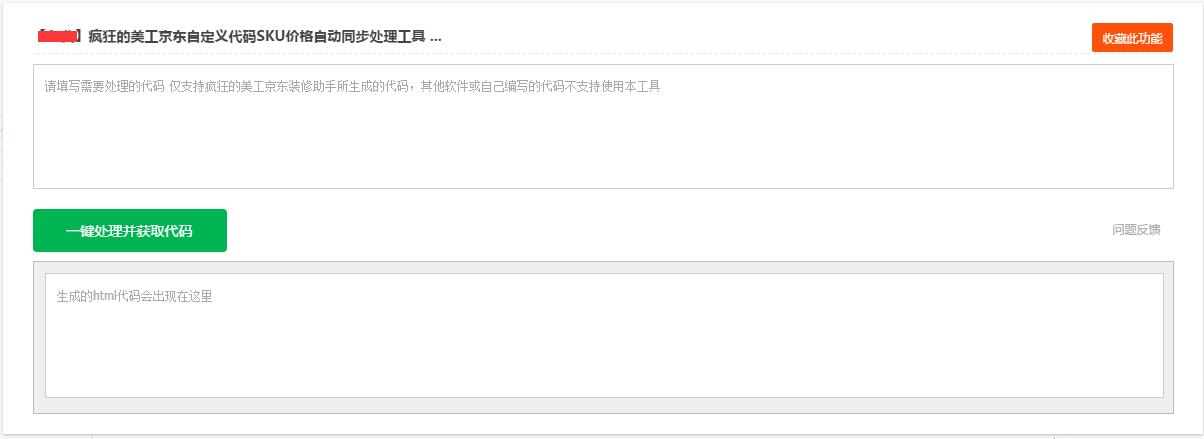The image size is (1204, 439).
Task: Open the 问题反馈 feedback link
Action: coord(1136,230)
